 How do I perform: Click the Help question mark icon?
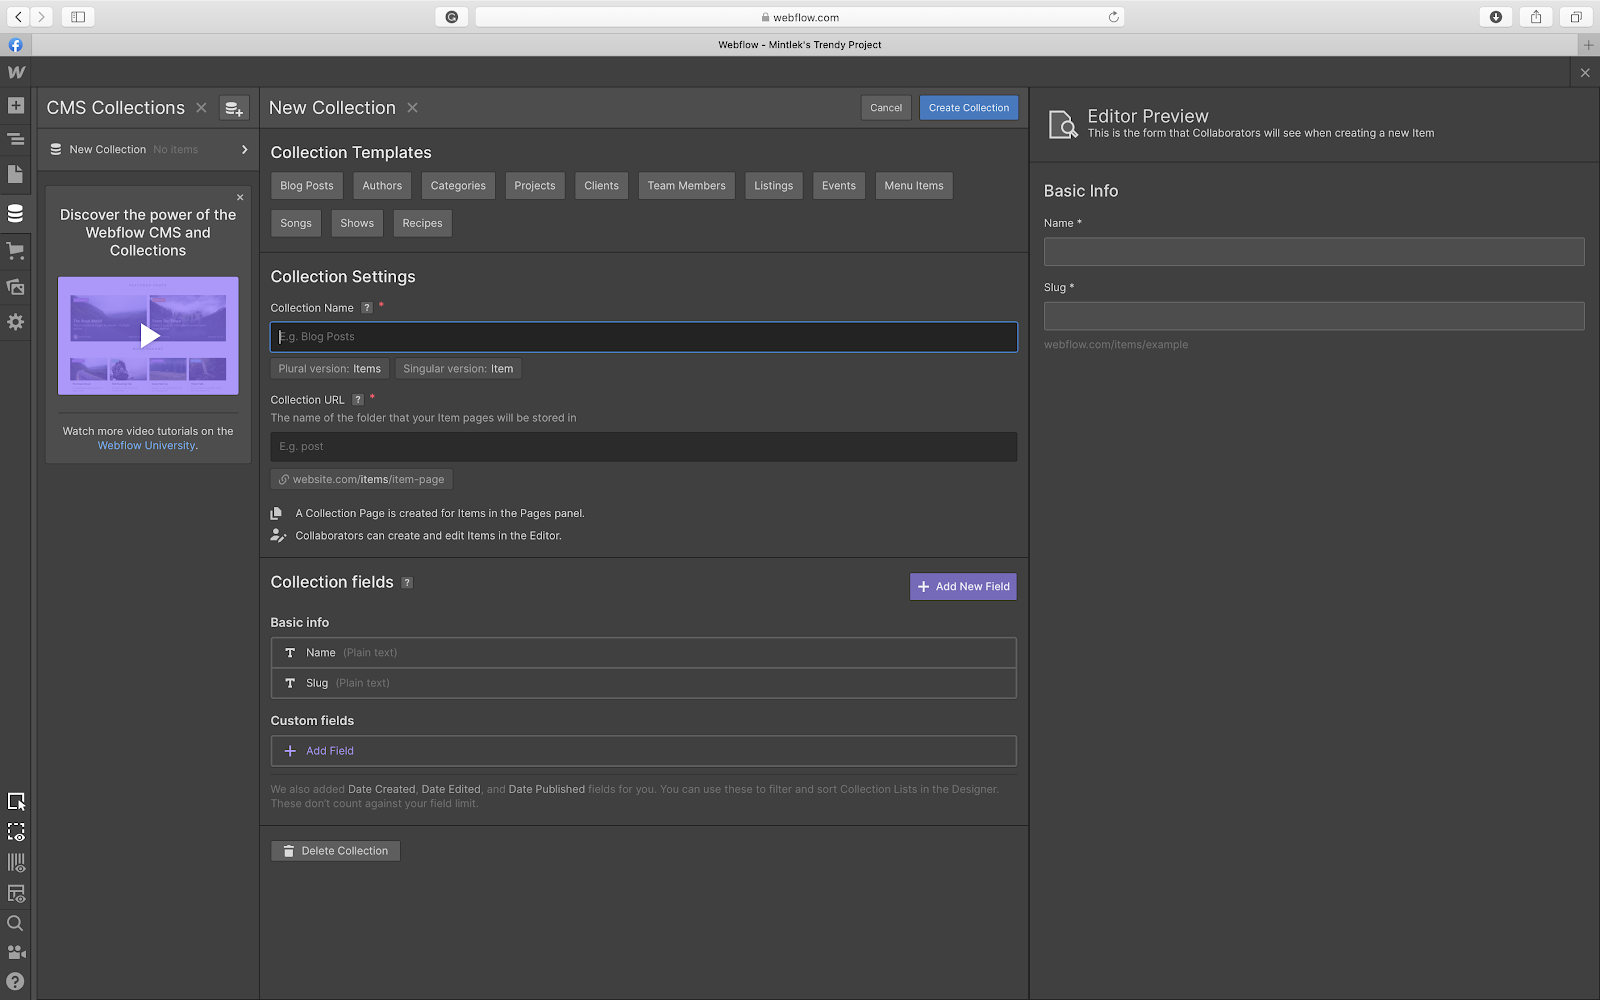pos(15,980)
